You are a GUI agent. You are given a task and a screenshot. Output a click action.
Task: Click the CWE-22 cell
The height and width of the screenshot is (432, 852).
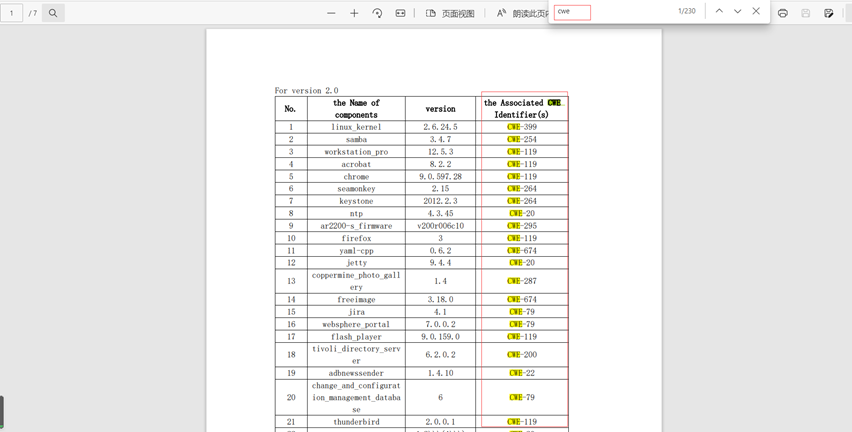coord(522,373)
